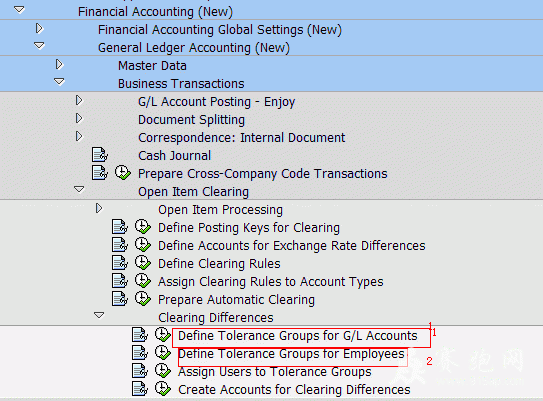Expand the Open Item Processing arrow
Screen dimensions: 543x401
click(99, 208)
